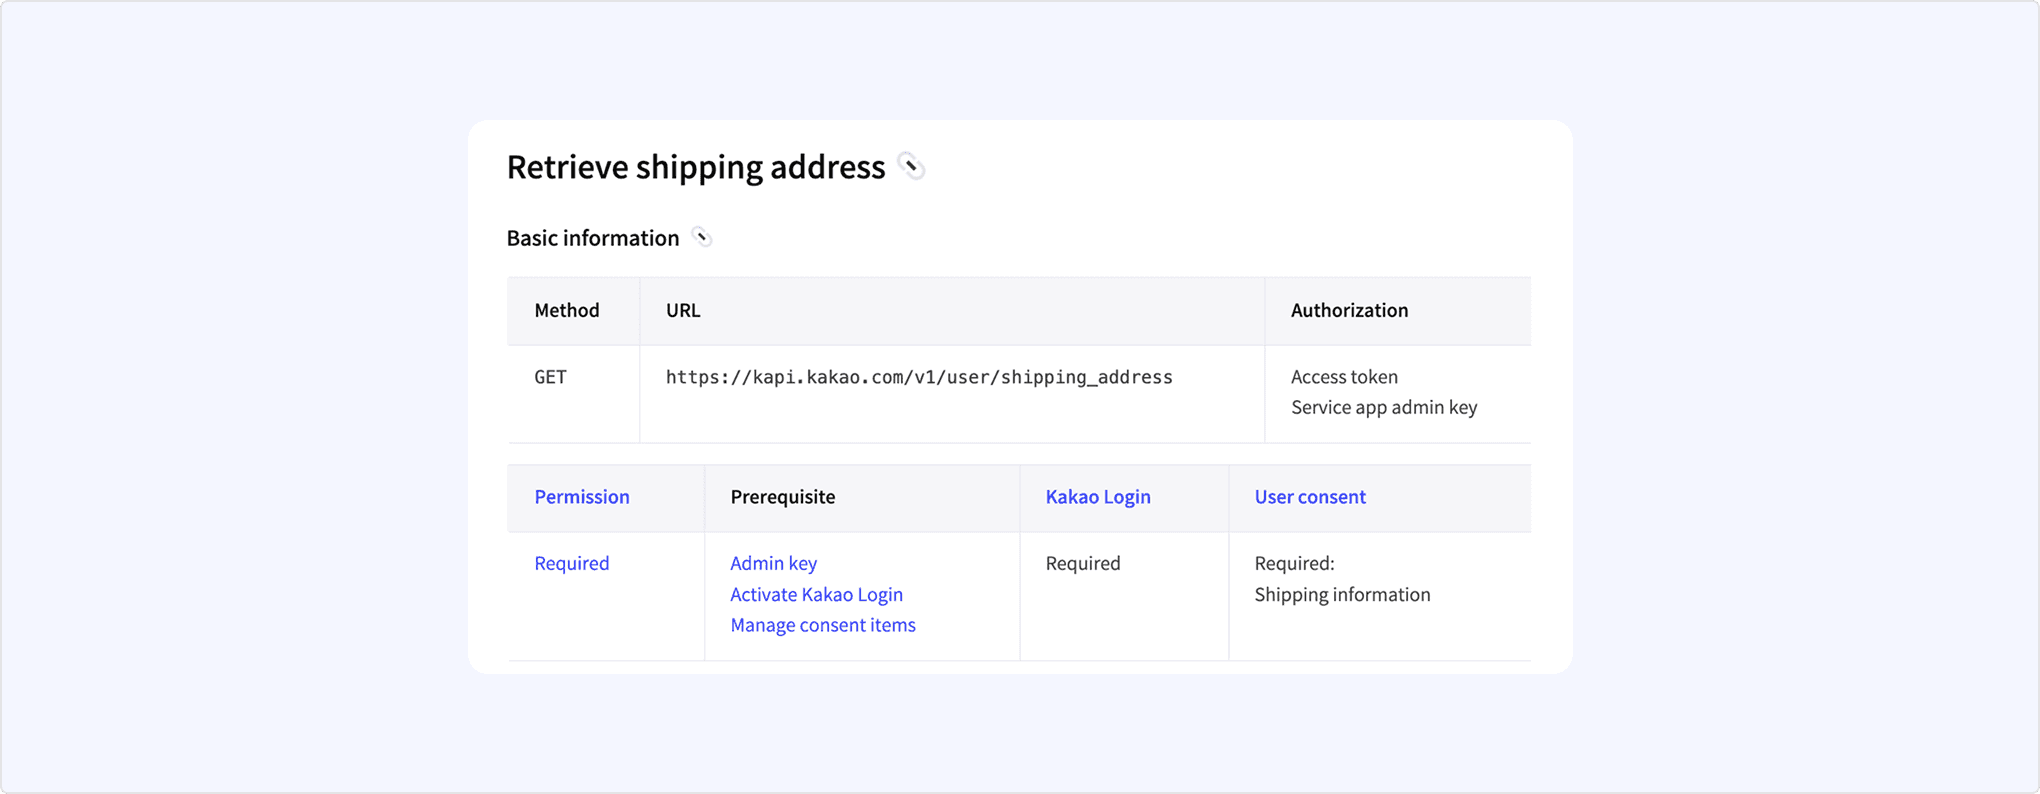Click the shipping_address API URL text

918,377
